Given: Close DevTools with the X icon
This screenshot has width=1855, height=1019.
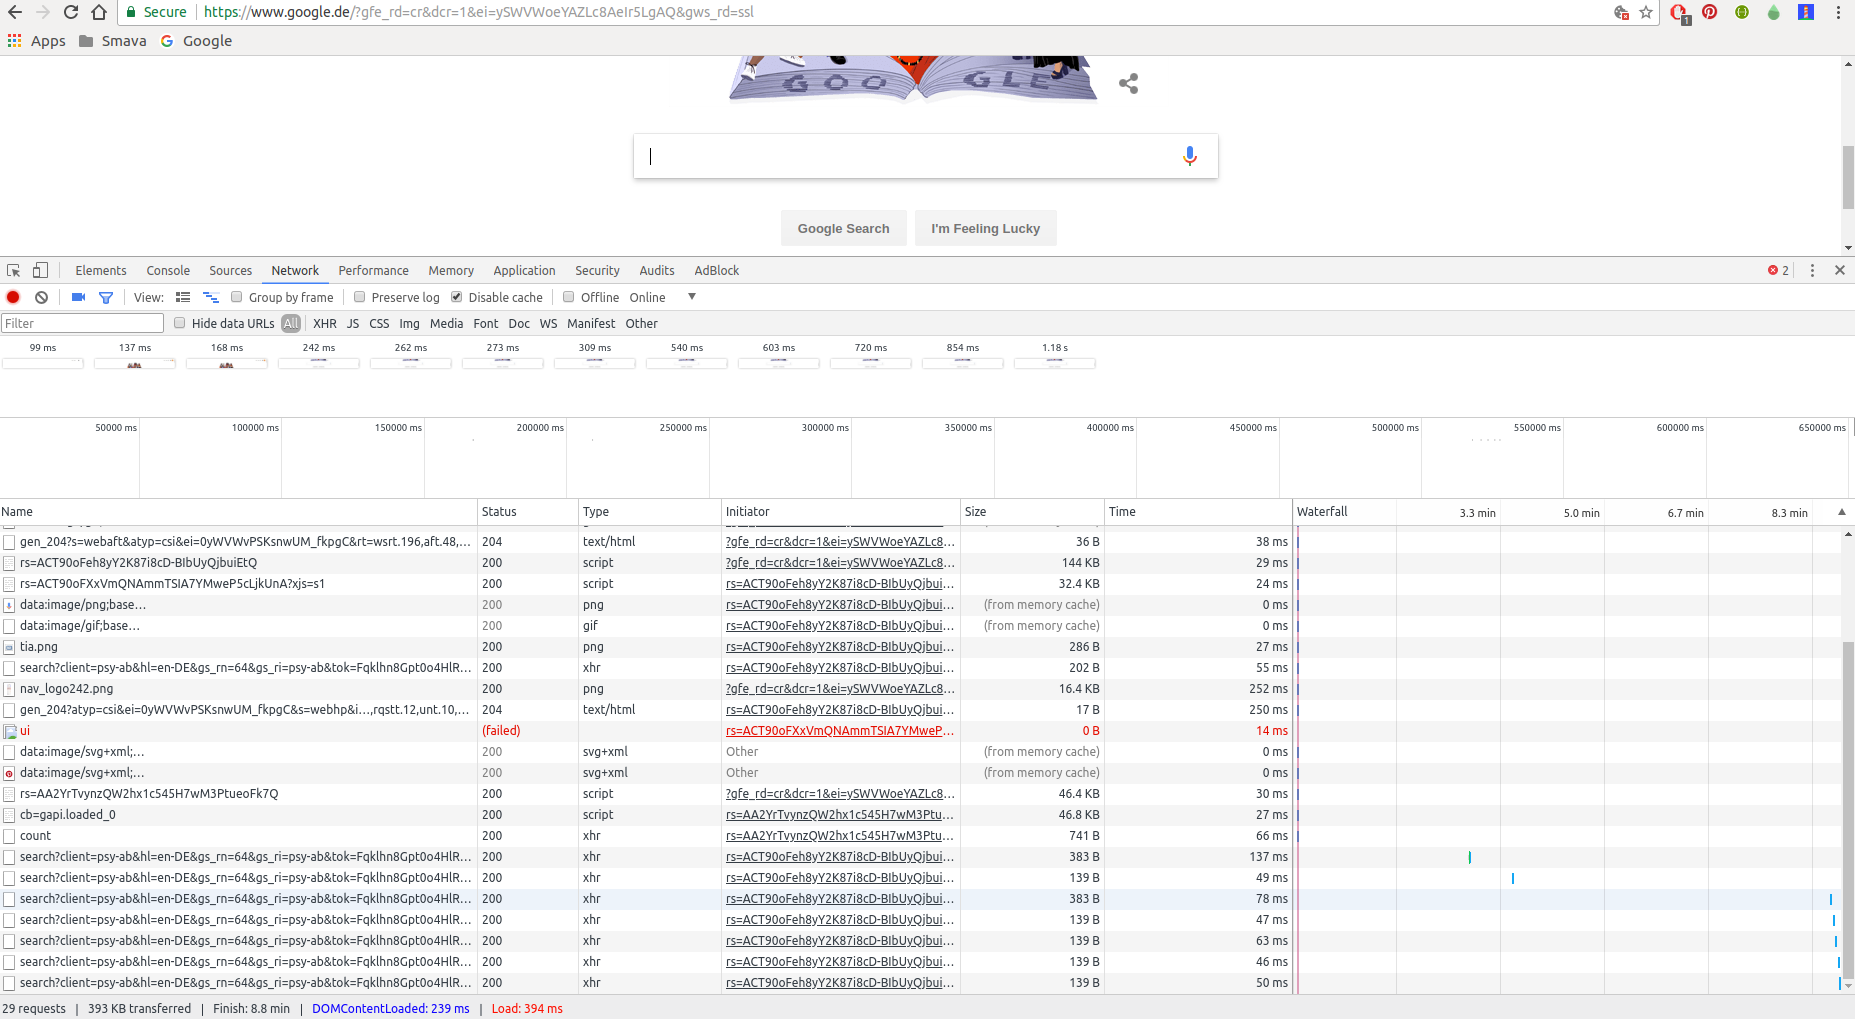Looking at the screenshot, I should click(x=1839, y=270).
